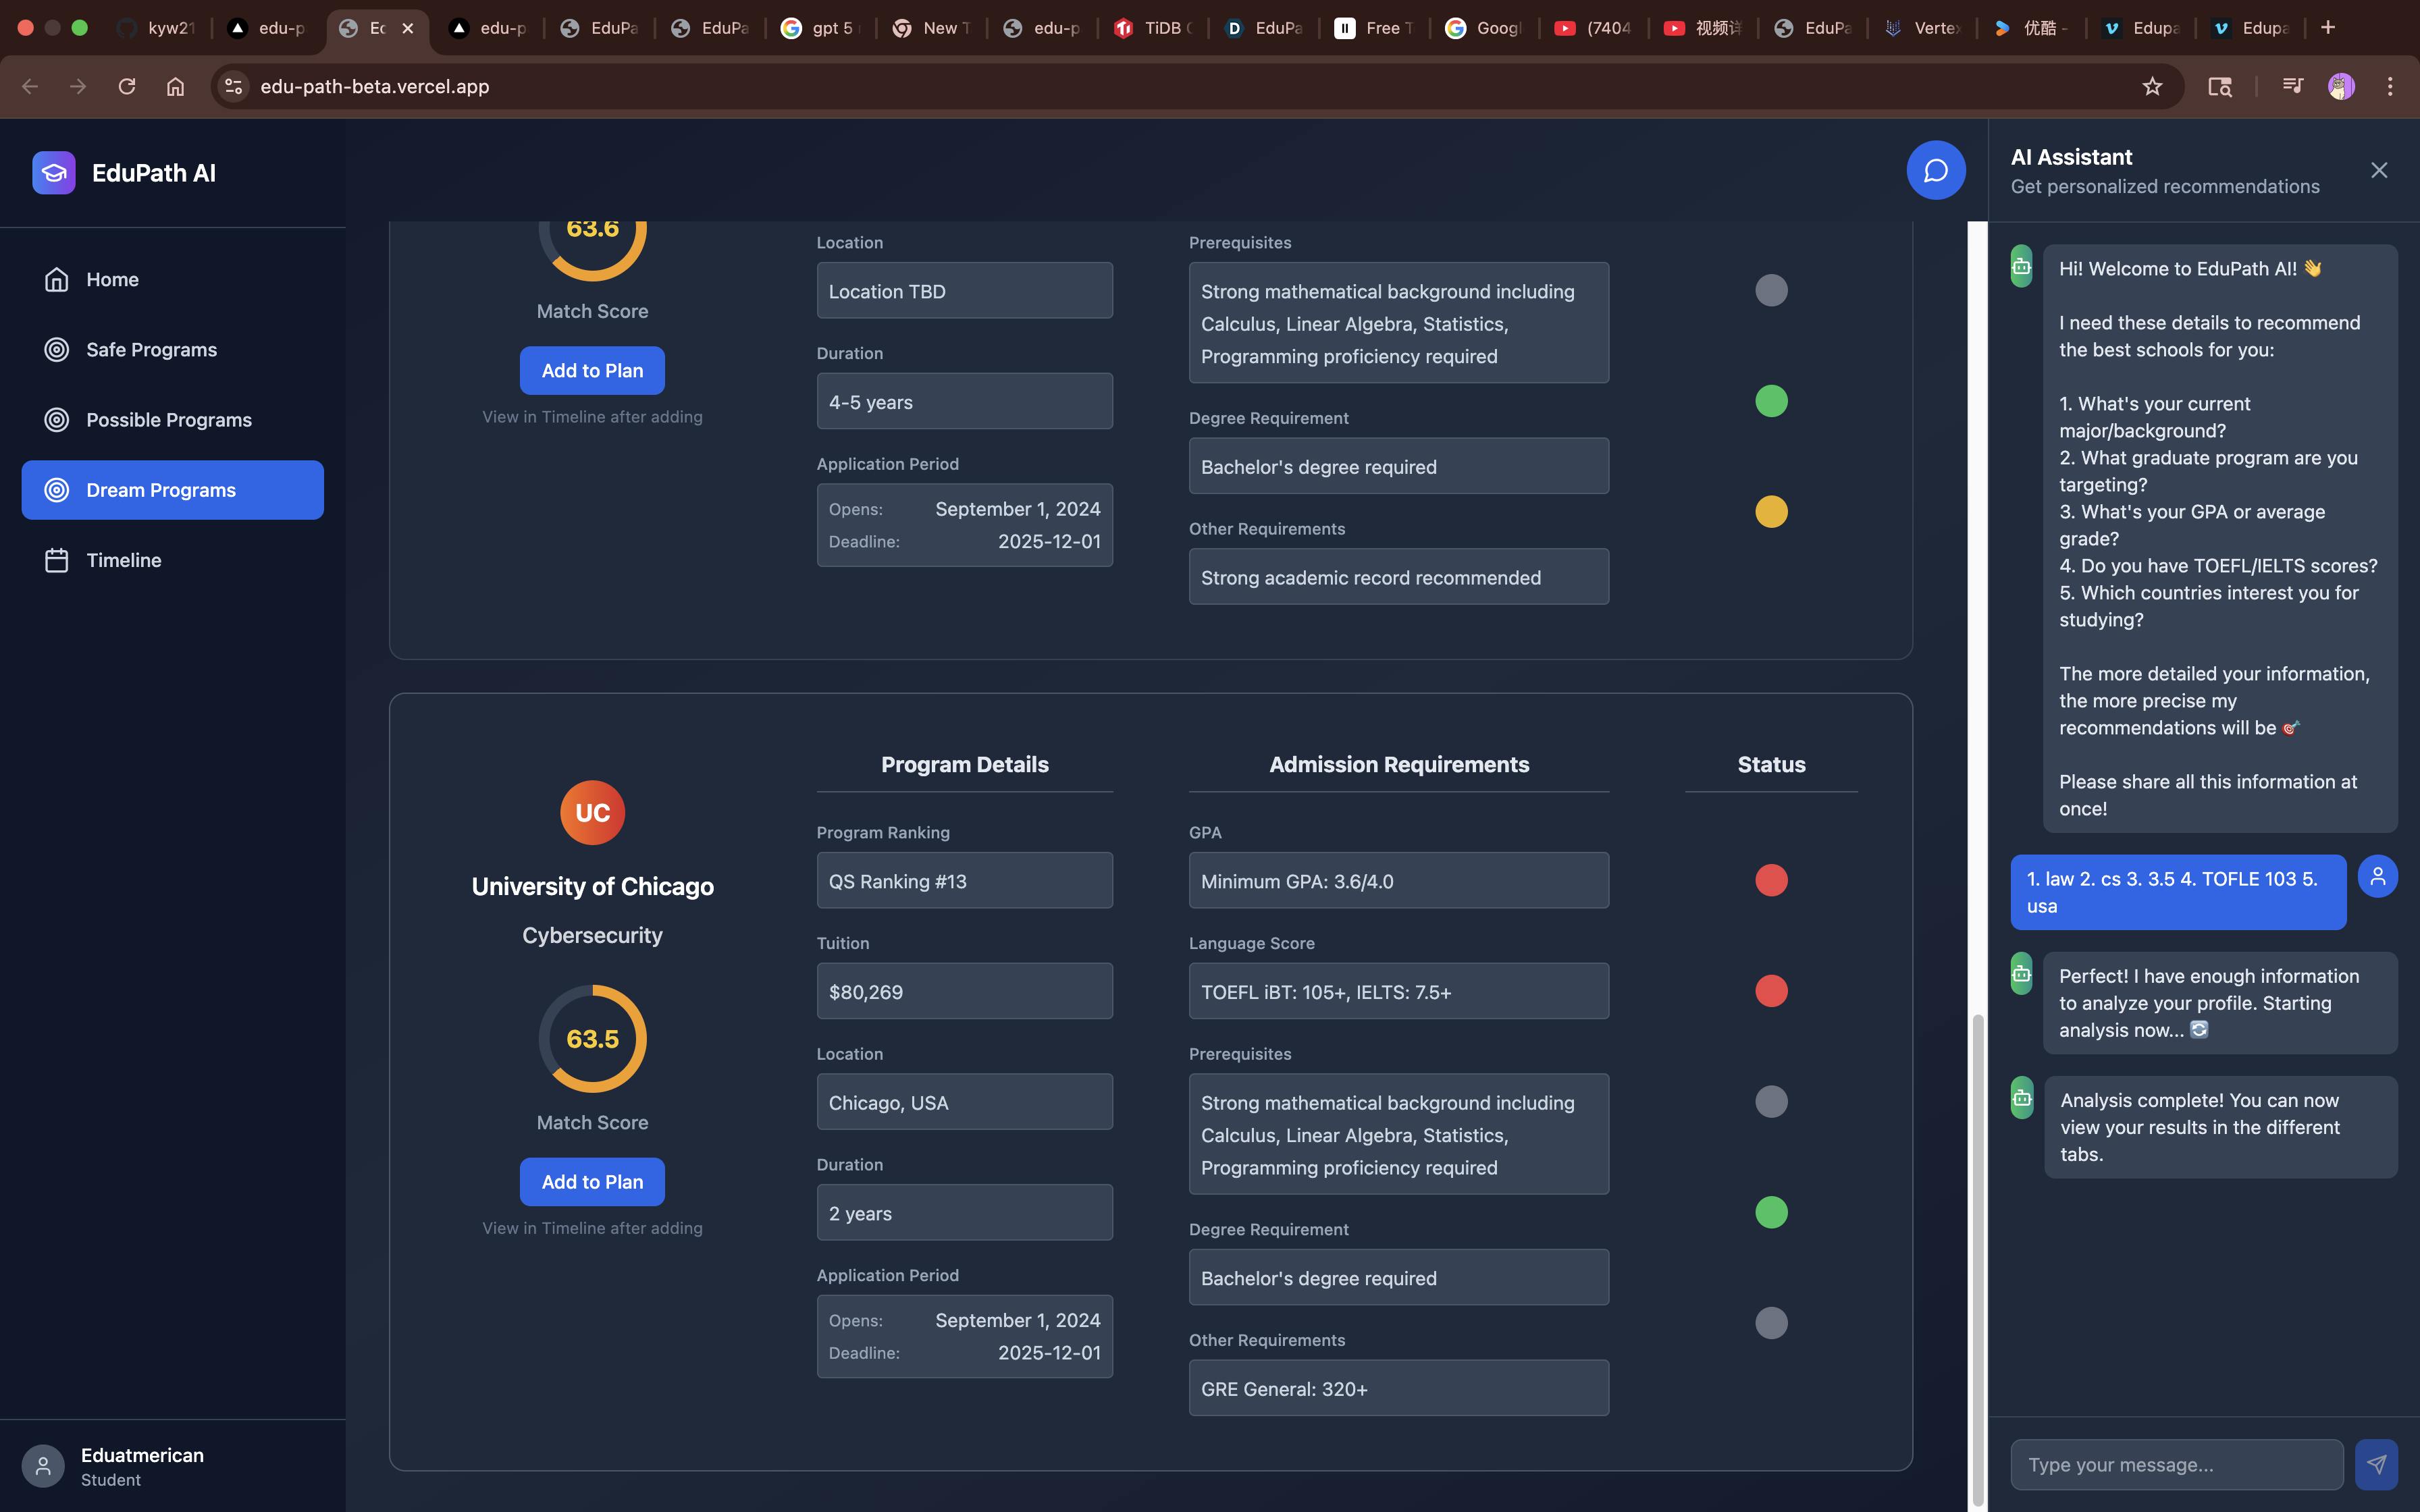
Task: Close the AI Assistant panel
Action: click(2378, 170)
